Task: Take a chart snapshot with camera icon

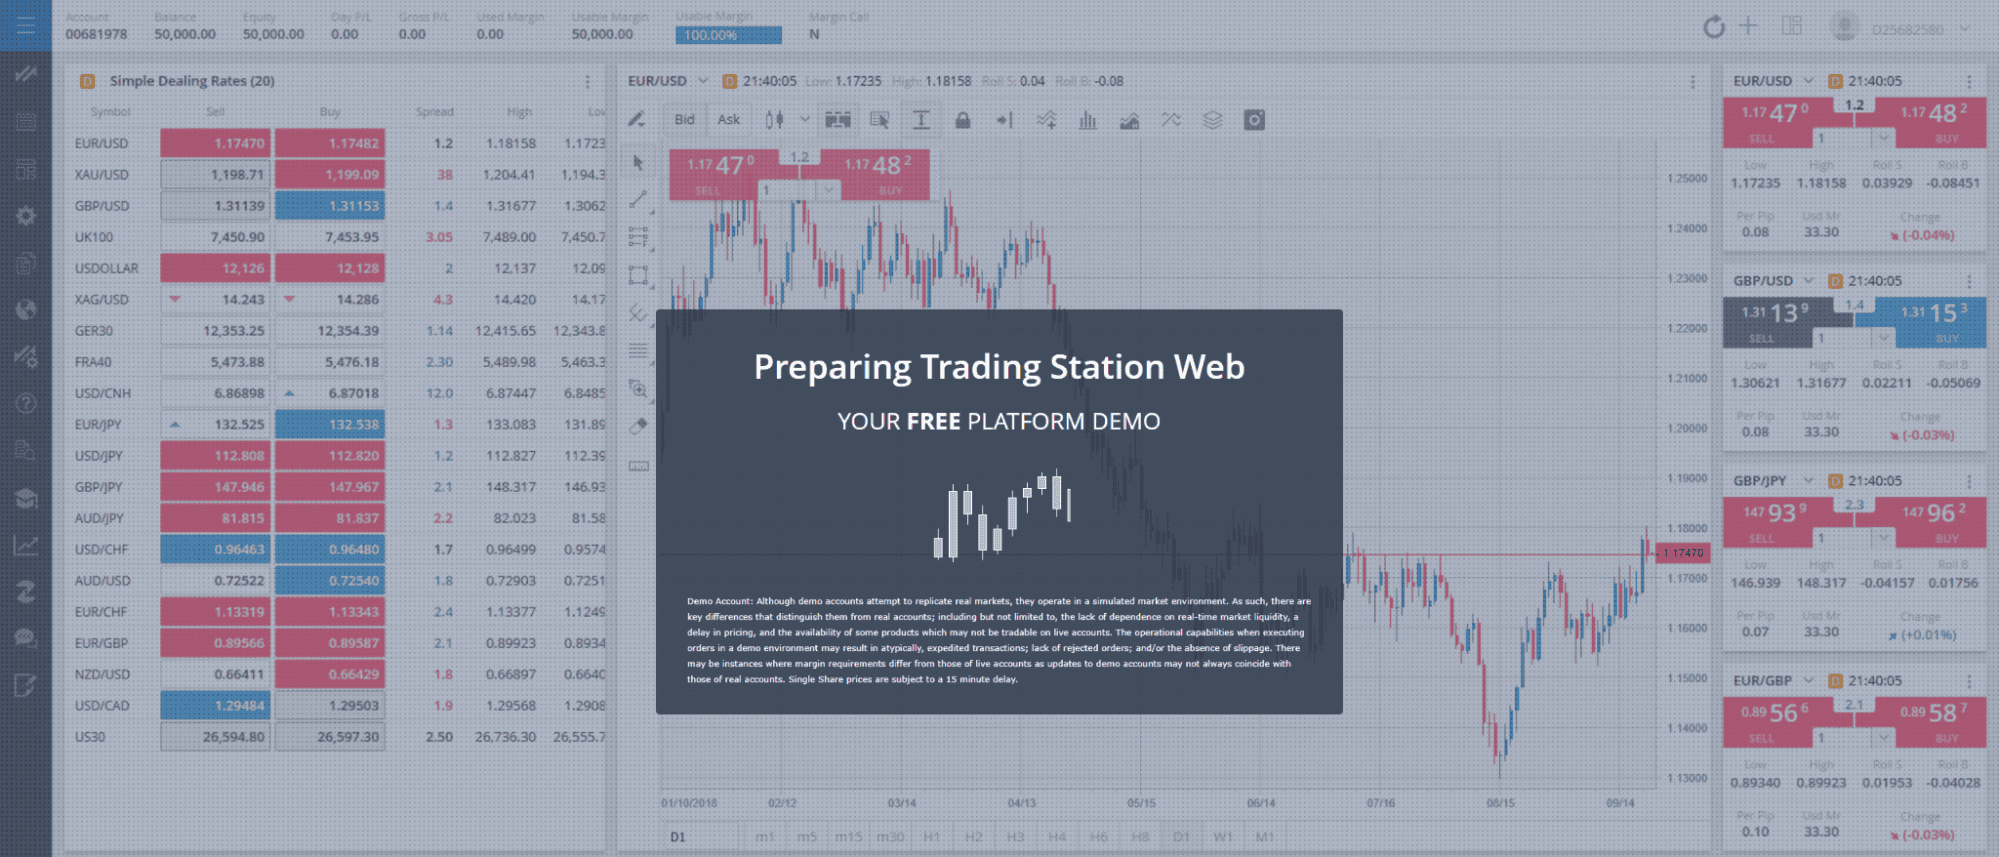Action: click(1254, 120)
